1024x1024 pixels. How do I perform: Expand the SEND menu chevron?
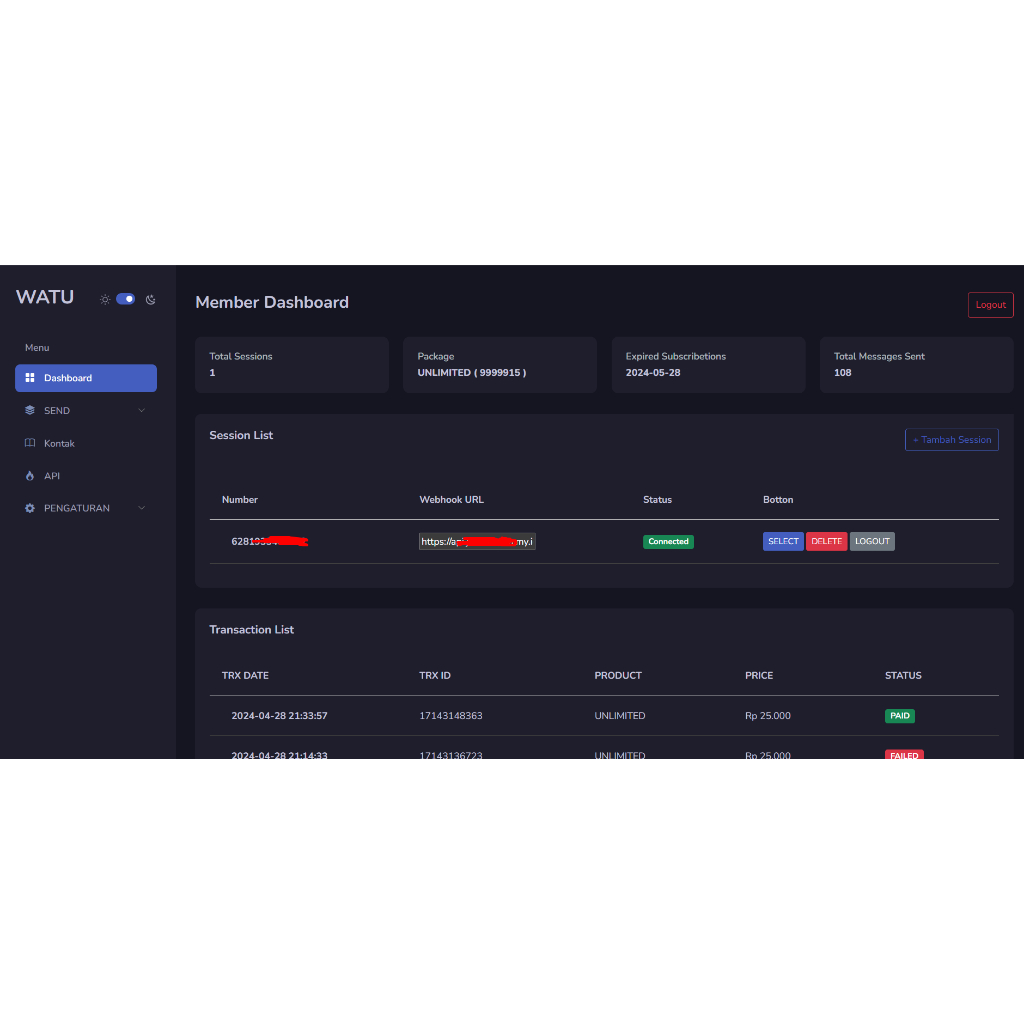141,411
